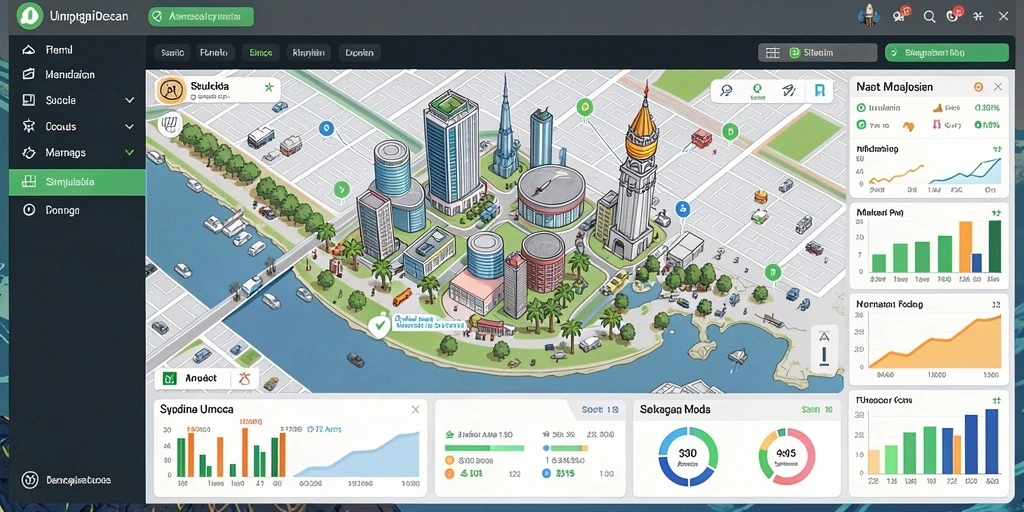Expand the Suocle sidebar item chevron
Screen dimensions: 1024x512
pyautogui.click(x=129, y=100)
